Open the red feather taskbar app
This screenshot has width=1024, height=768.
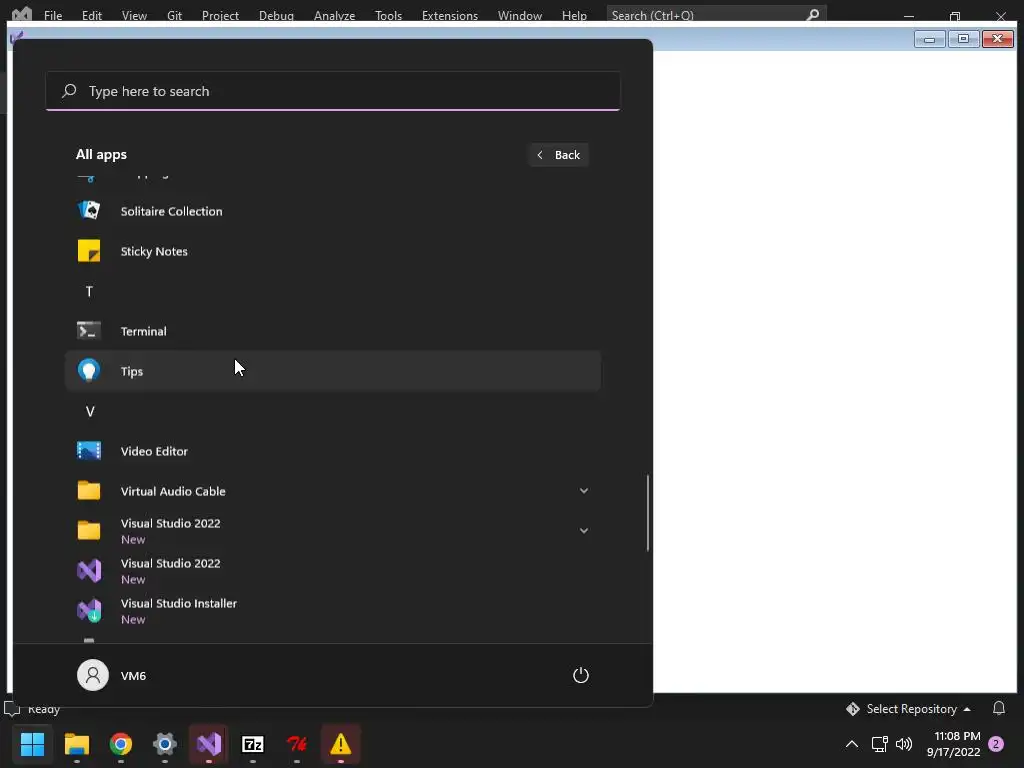click(296, 744)
